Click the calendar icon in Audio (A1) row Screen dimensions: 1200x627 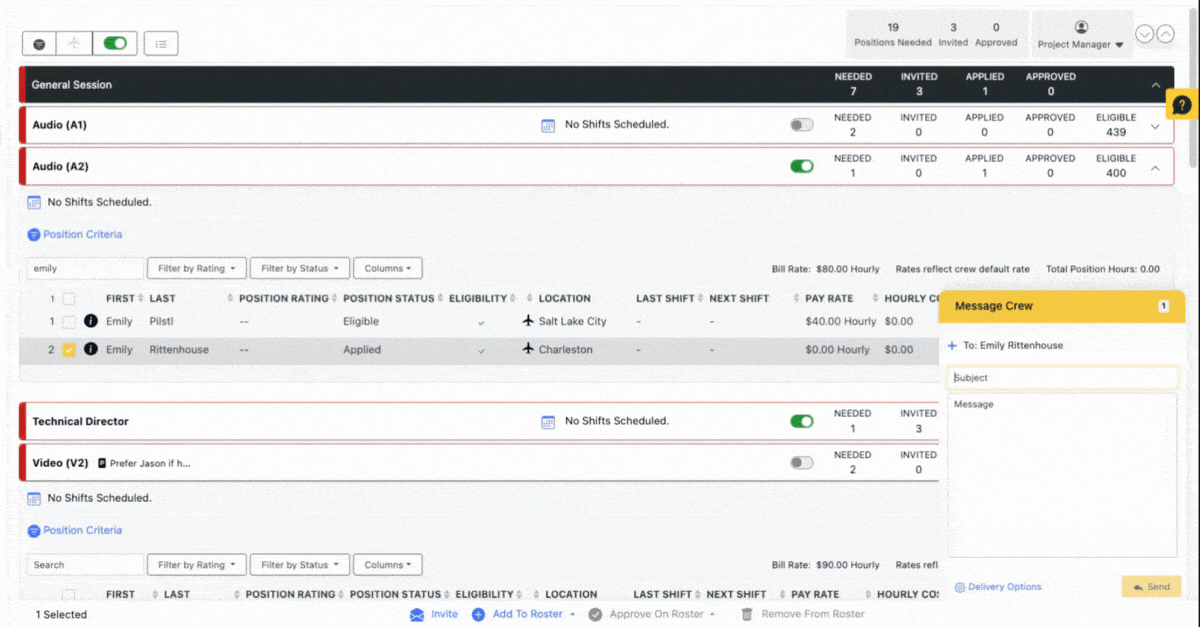548,125
